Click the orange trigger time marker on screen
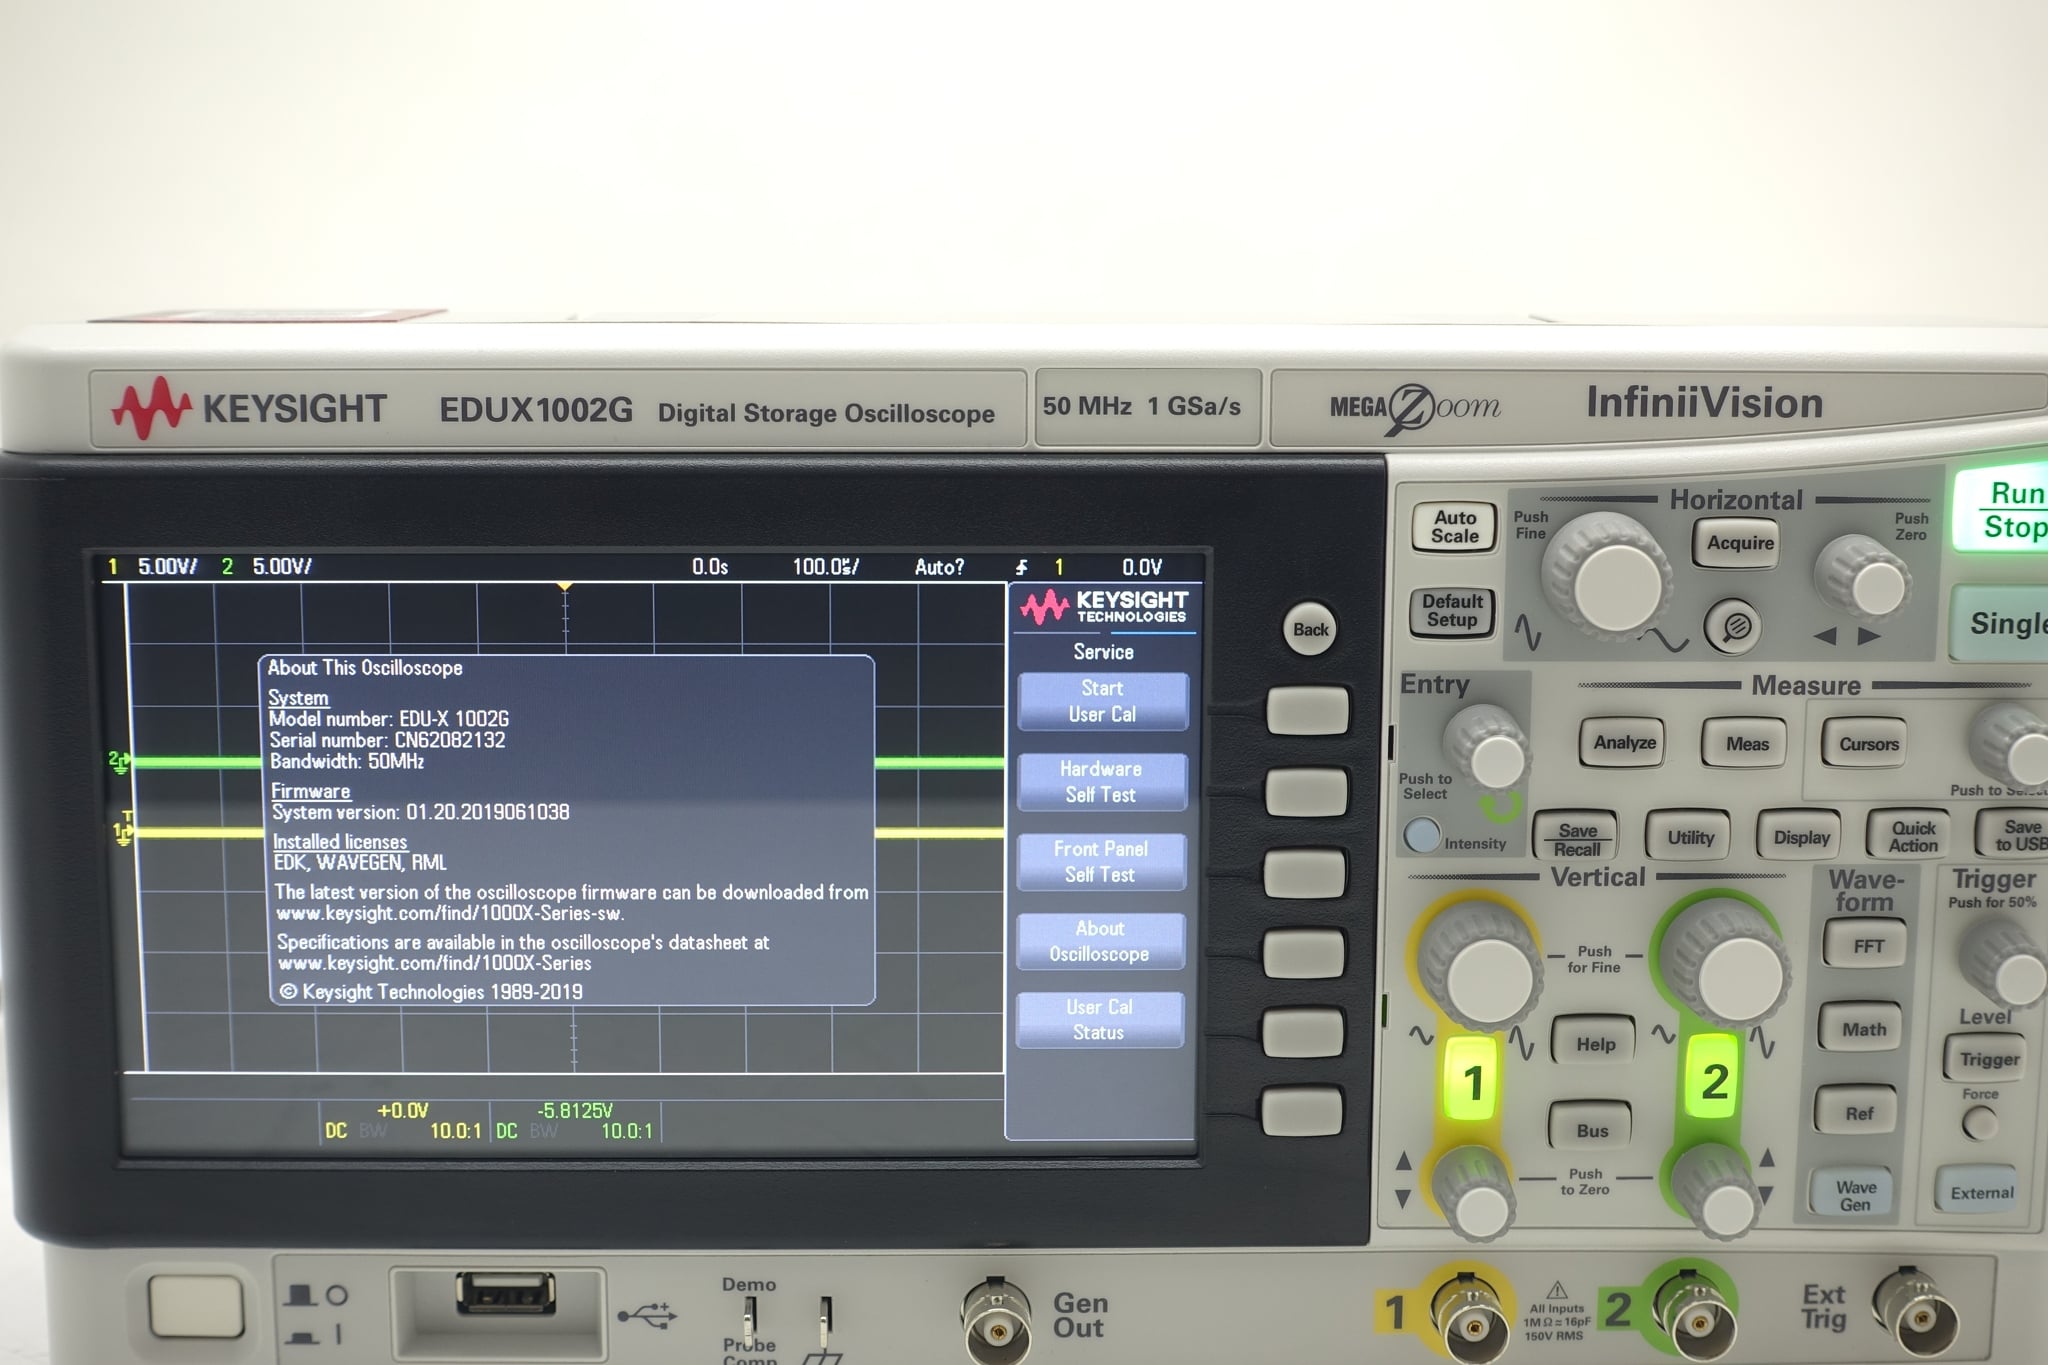Viewport: 2048px width, 1365px height. click(565, 586)
